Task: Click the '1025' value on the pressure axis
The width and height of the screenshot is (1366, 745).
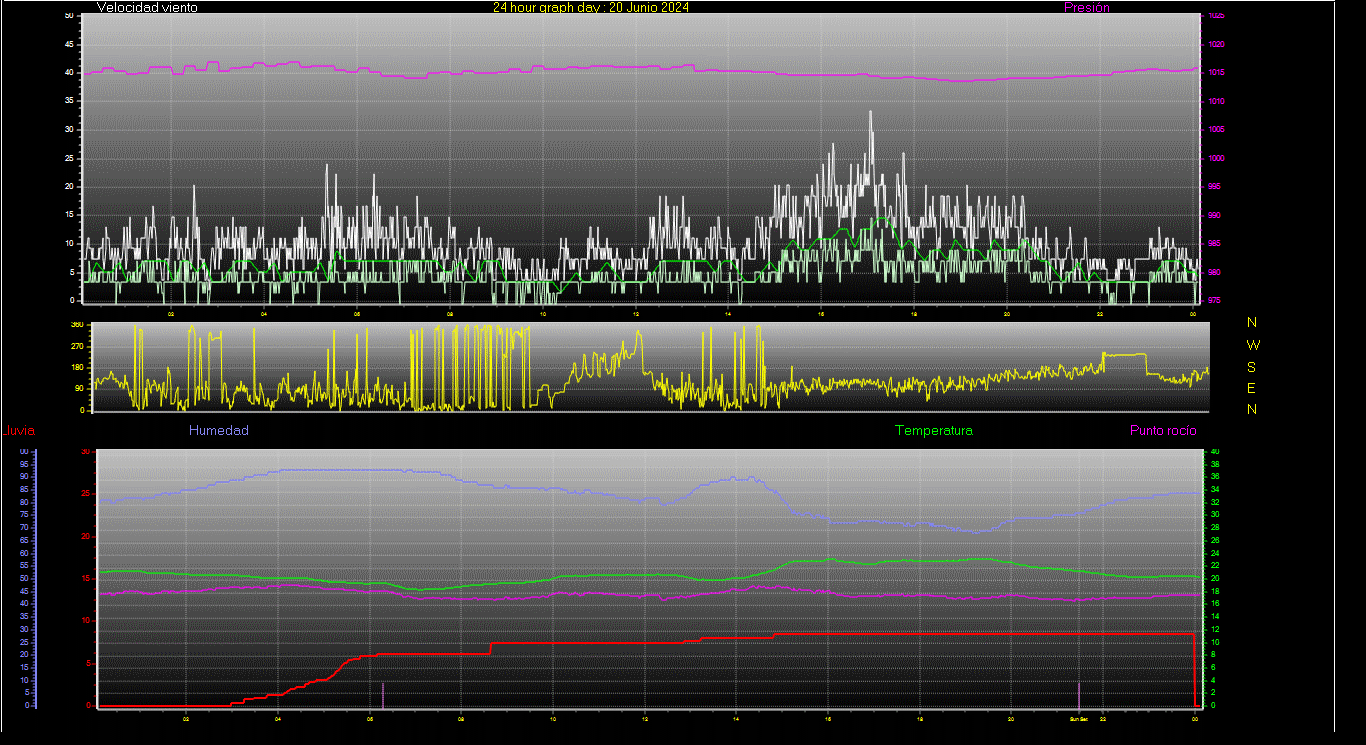Action: [x=1215, y=16]
